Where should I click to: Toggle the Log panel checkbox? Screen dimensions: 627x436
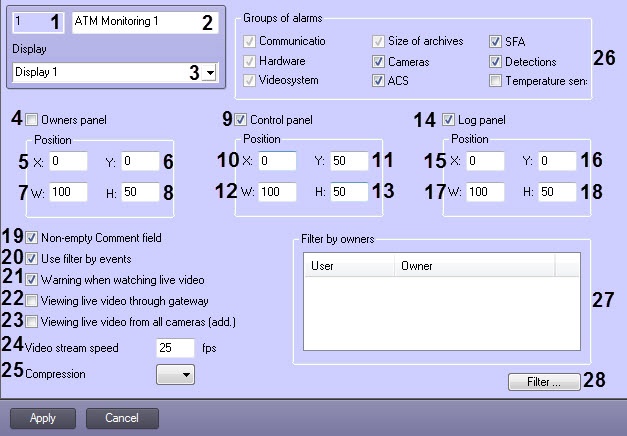click(x=448, y=120)
